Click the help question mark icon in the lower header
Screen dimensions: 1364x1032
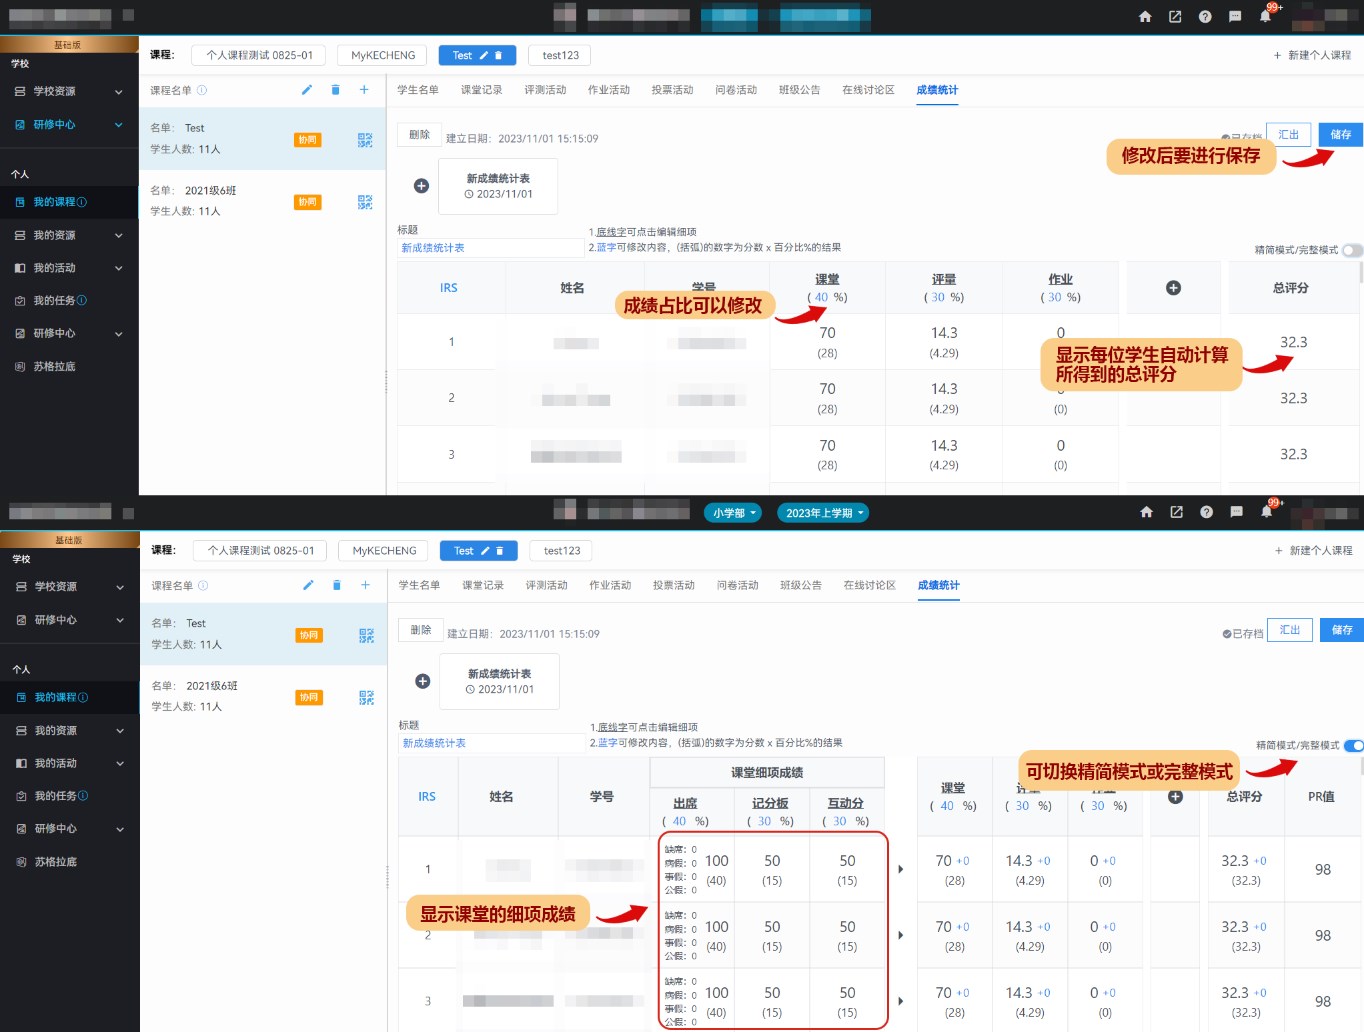pyautogui.click(x=1206, y=512)
